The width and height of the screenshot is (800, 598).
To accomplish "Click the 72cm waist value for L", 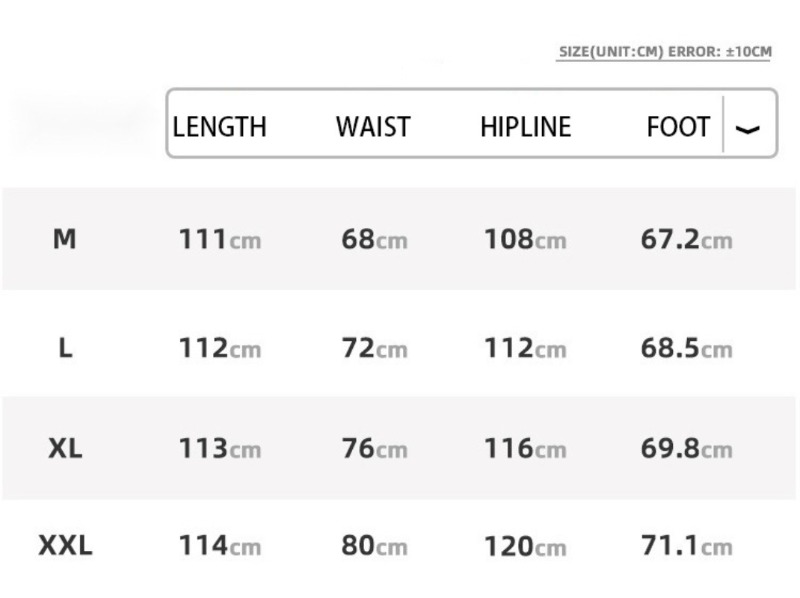I will [x=374, y=348].
